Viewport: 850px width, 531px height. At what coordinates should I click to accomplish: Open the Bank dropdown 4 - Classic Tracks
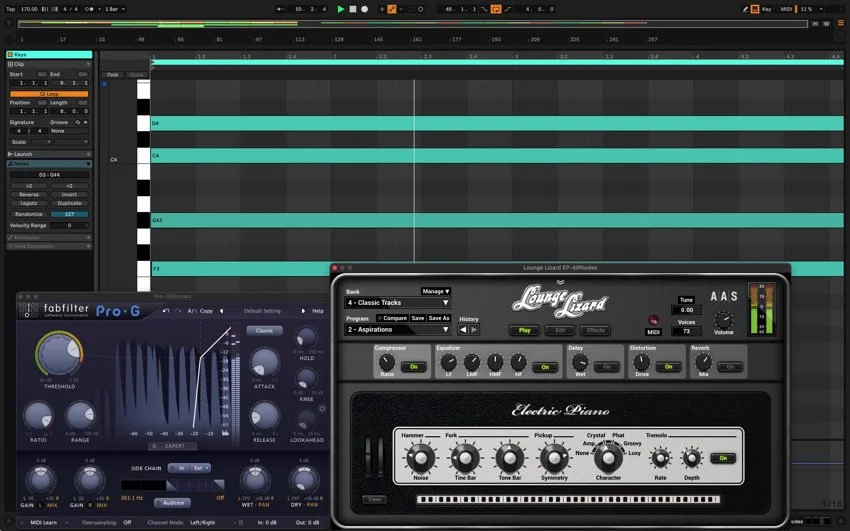click(398, 302)
